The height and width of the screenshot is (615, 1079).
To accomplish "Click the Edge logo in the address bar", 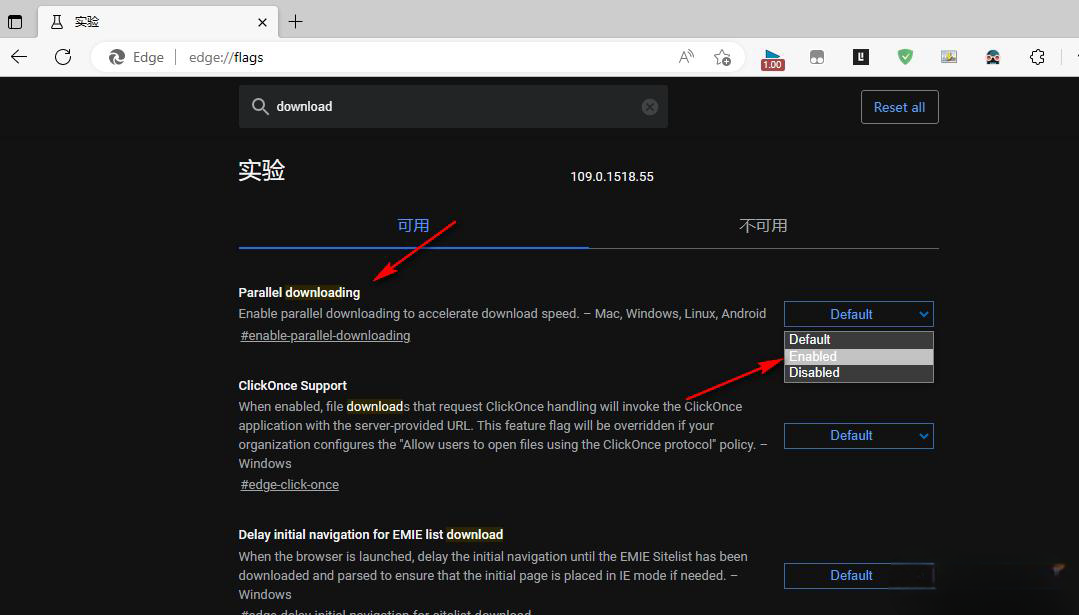I will point(117,57).
